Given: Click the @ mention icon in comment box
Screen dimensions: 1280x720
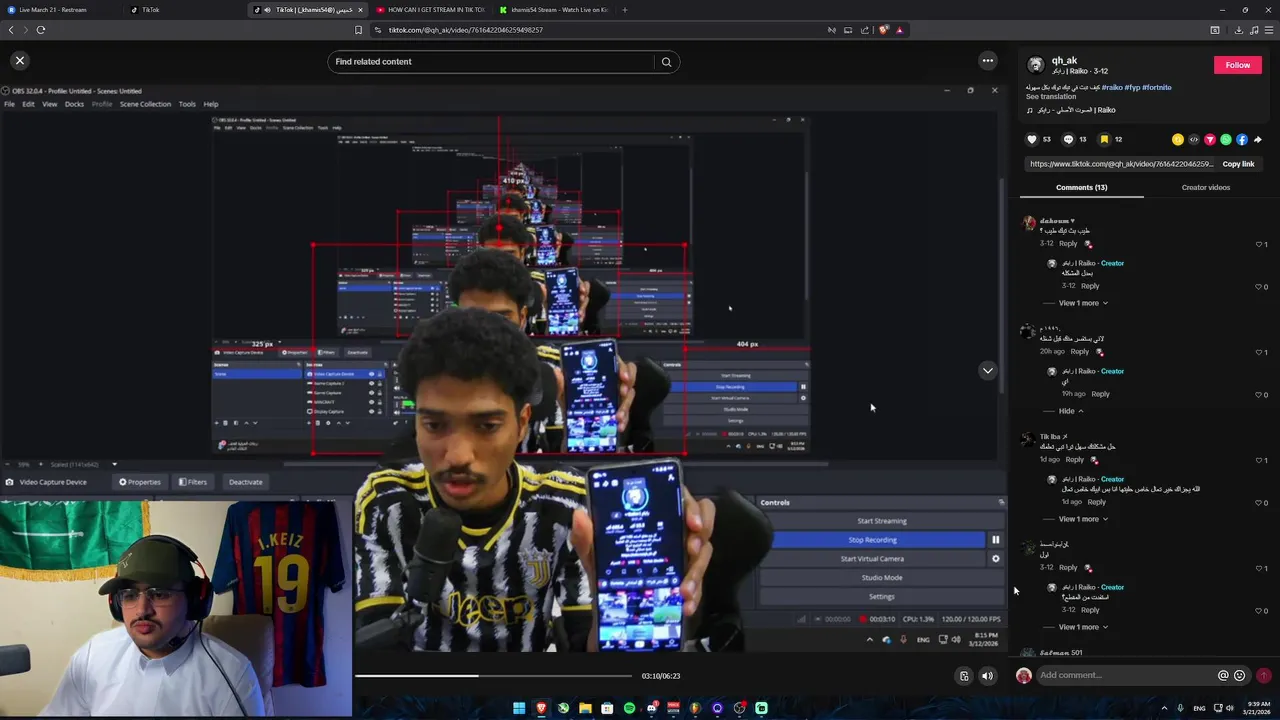Looking at the screenshot, I should point(1222,675).
